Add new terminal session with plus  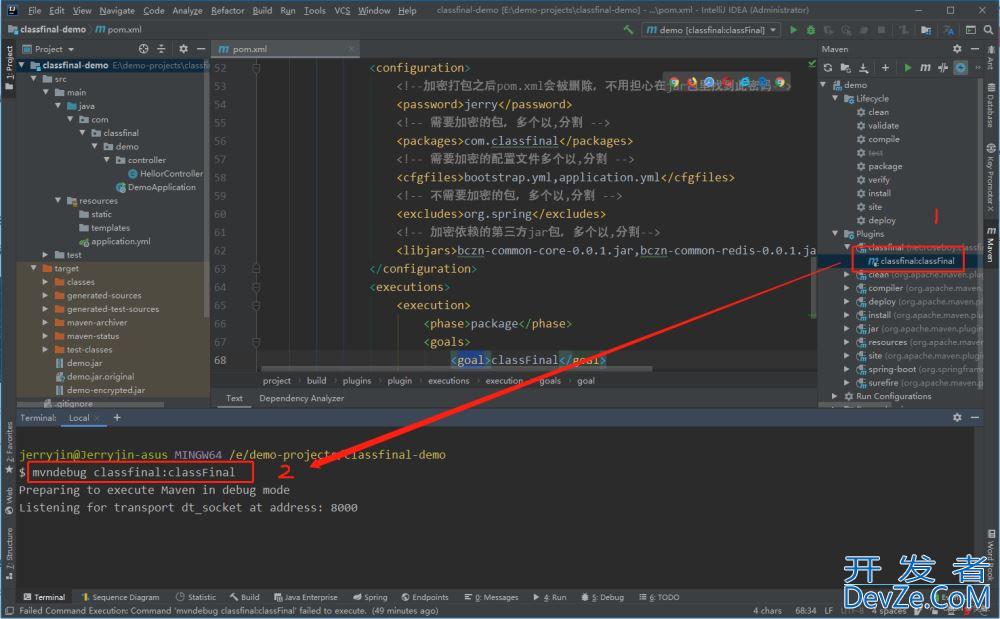(117, 418)
